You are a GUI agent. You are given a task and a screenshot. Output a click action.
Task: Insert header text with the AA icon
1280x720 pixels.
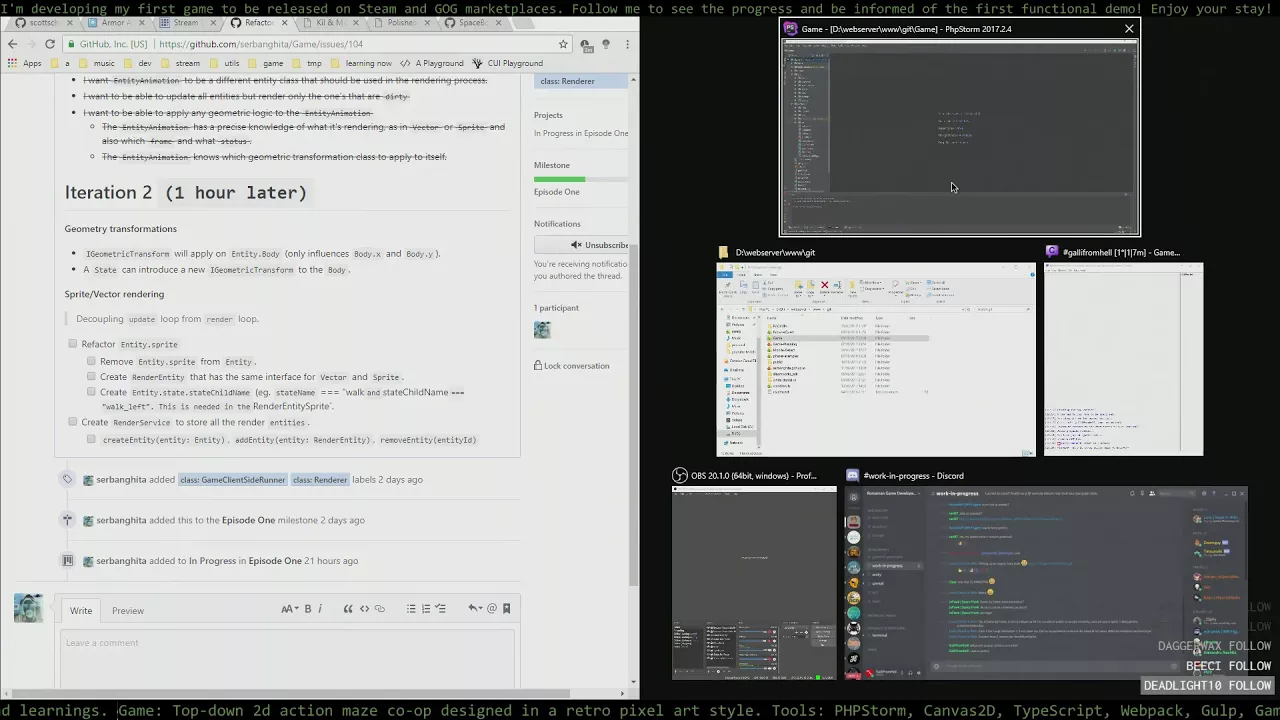point(288,608)
